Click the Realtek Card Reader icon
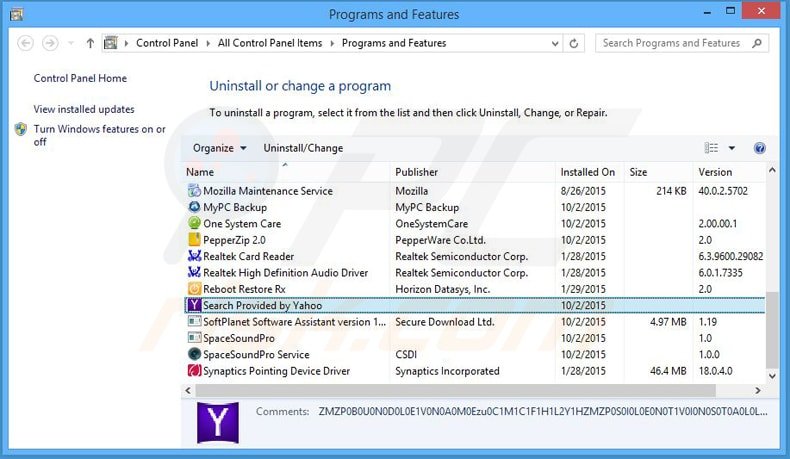Viewport: 790px width, 459px height. (x=194, y=255)
